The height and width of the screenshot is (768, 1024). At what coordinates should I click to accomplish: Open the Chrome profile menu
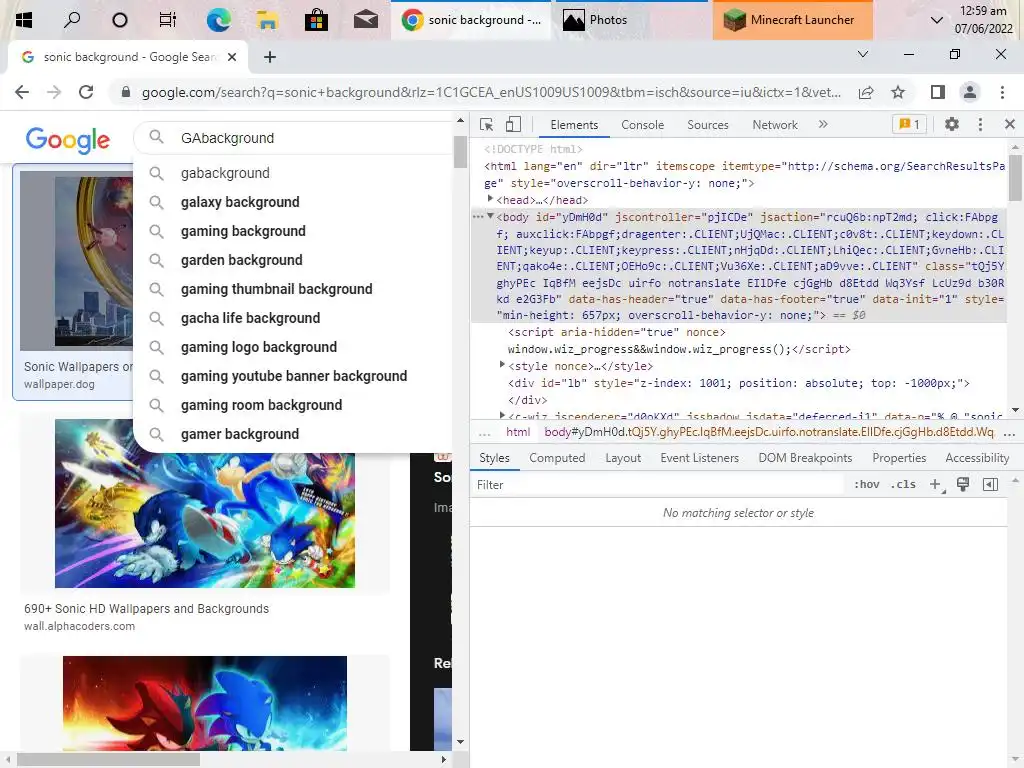970,92
